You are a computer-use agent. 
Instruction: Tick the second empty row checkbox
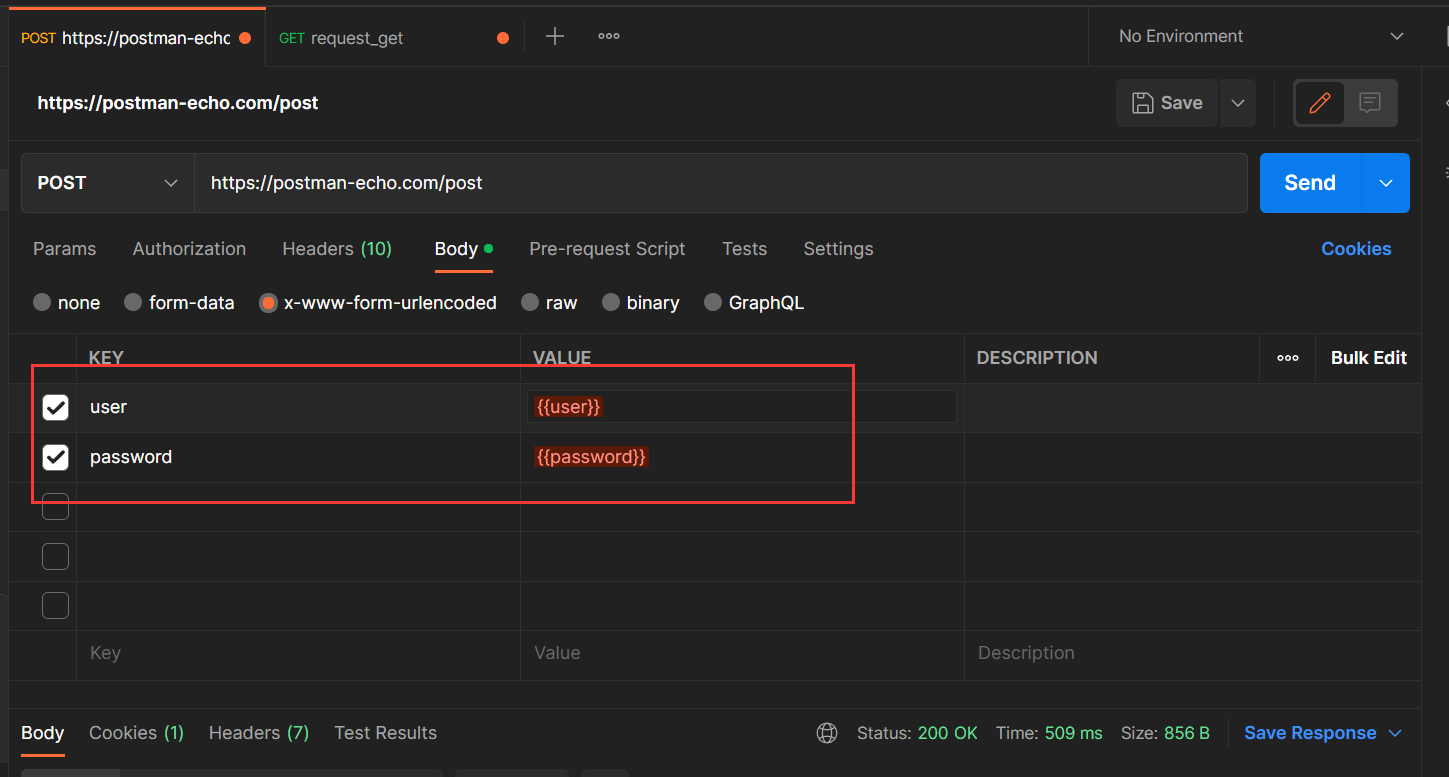(x=55, y=556)
